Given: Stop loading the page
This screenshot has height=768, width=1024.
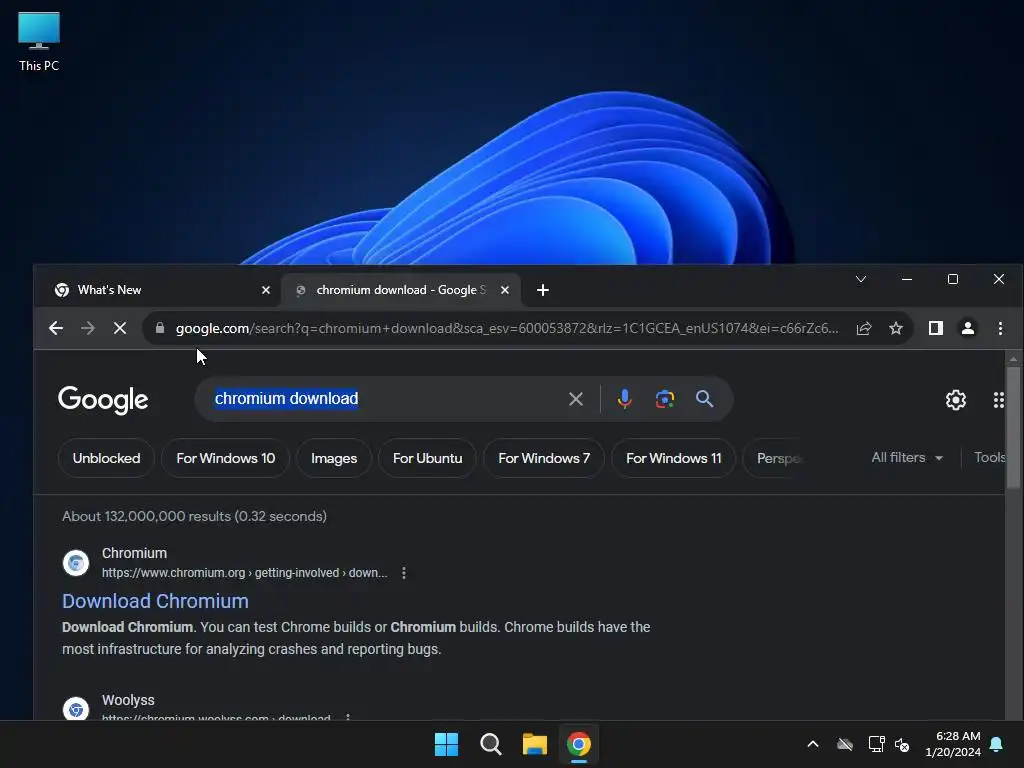Looking at the screenshot, I should (120, 328).
